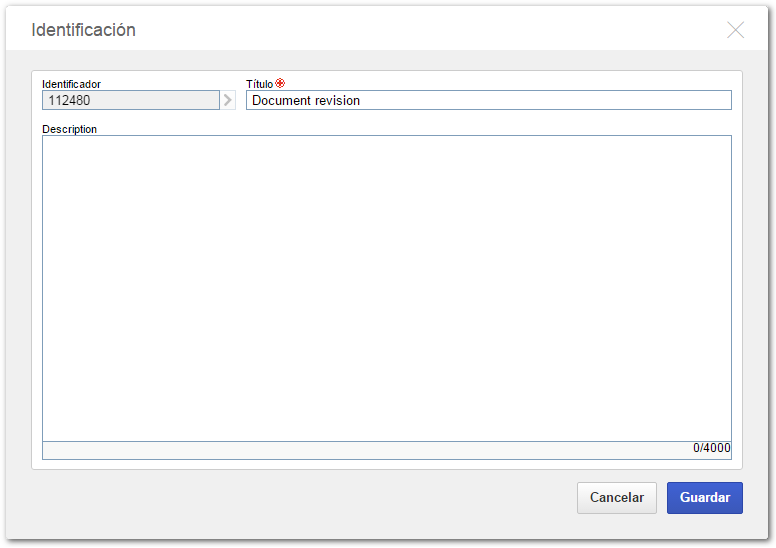776x548 pixels.
Task: Click the word 'revision' in the Título field
Action: [338, 100]
